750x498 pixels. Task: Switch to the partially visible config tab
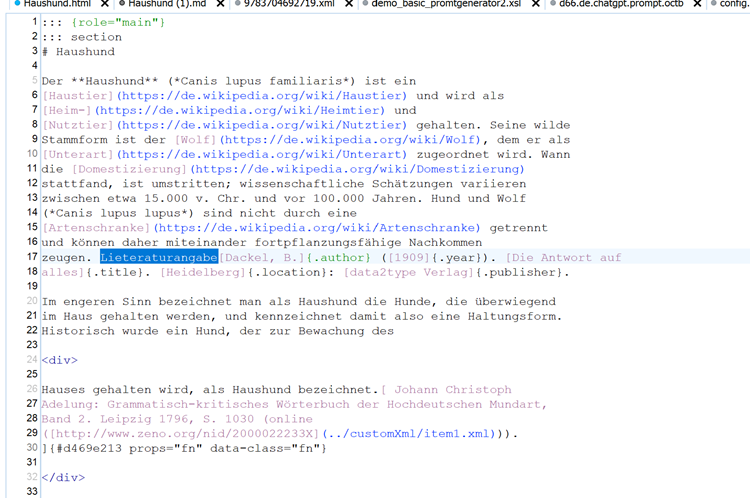(x=734, y=4)
